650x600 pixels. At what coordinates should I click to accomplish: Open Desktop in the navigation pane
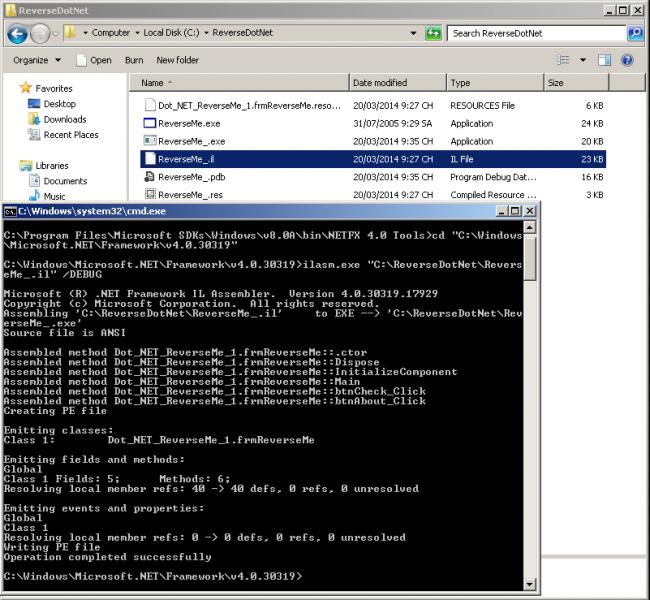(60, 104)
